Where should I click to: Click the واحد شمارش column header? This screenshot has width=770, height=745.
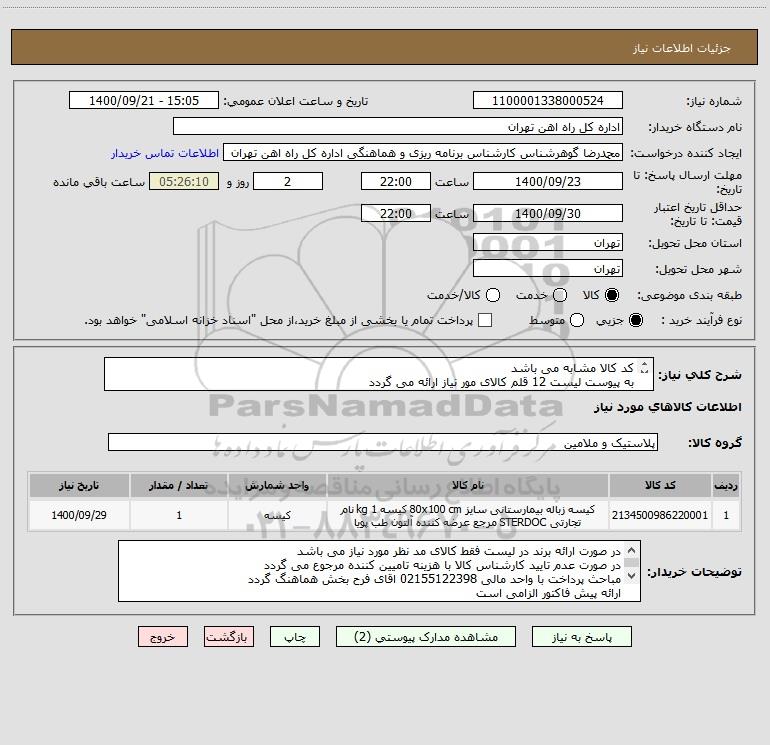click(x=277, y=485)
